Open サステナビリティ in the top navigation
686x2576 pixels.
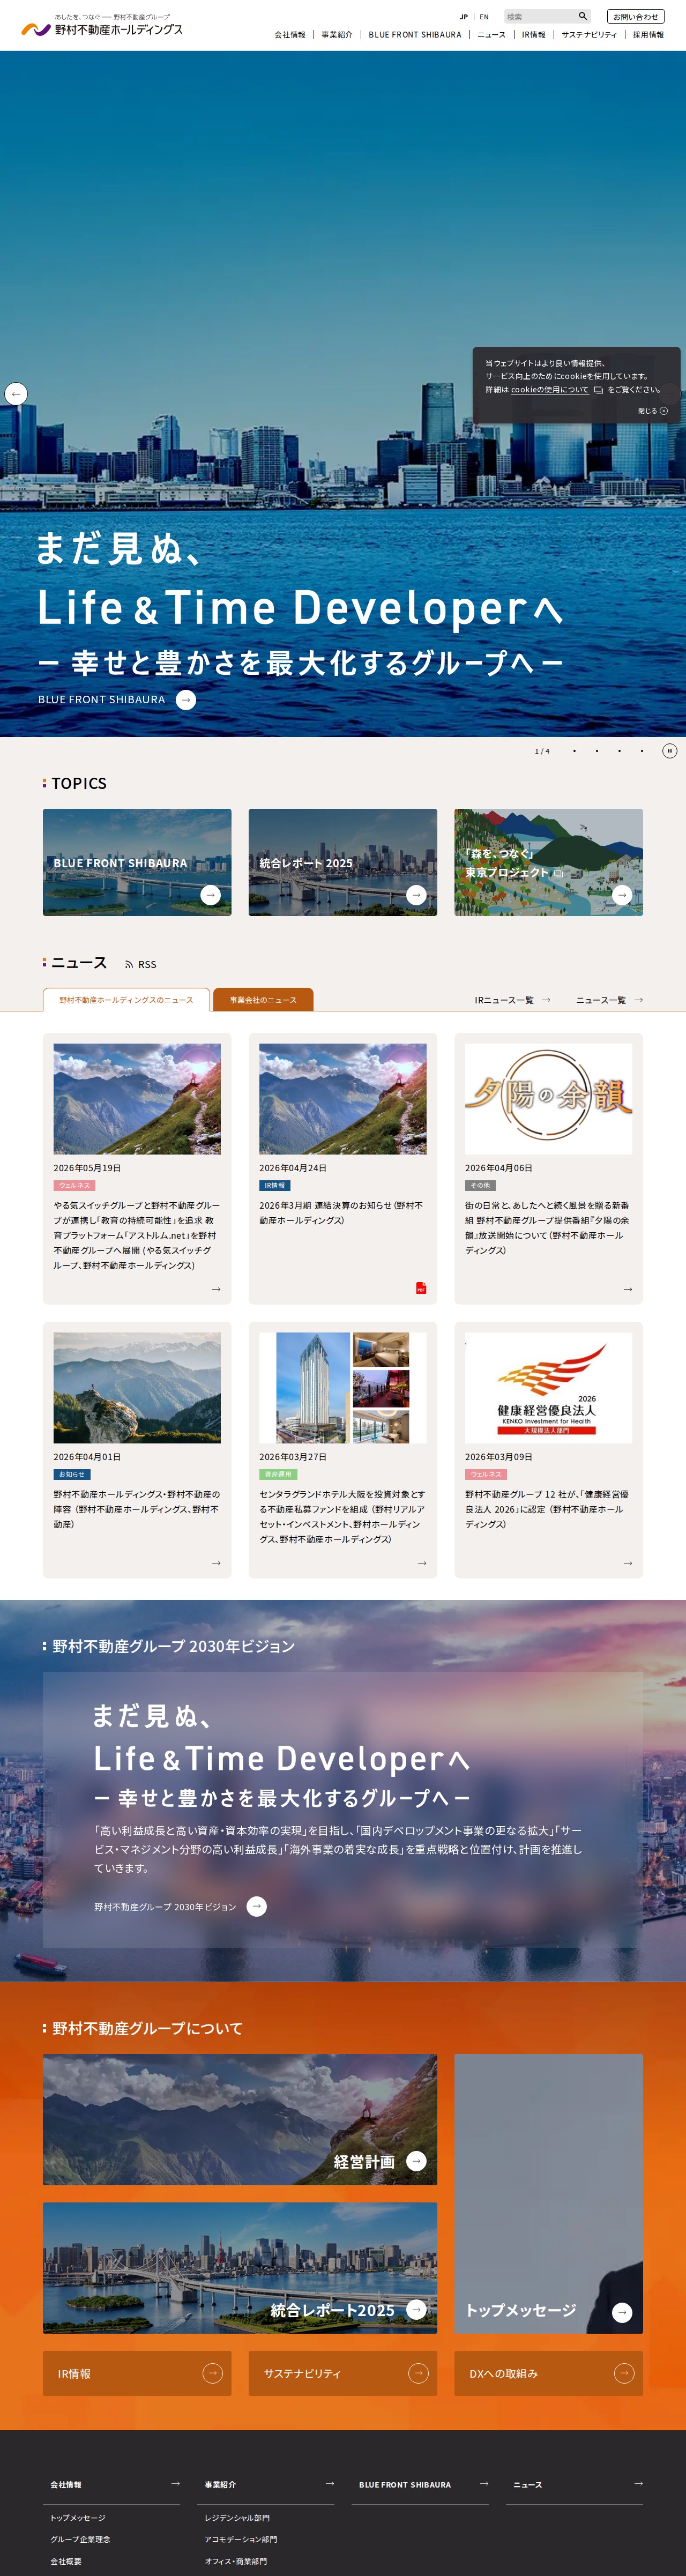click(589, 35)
